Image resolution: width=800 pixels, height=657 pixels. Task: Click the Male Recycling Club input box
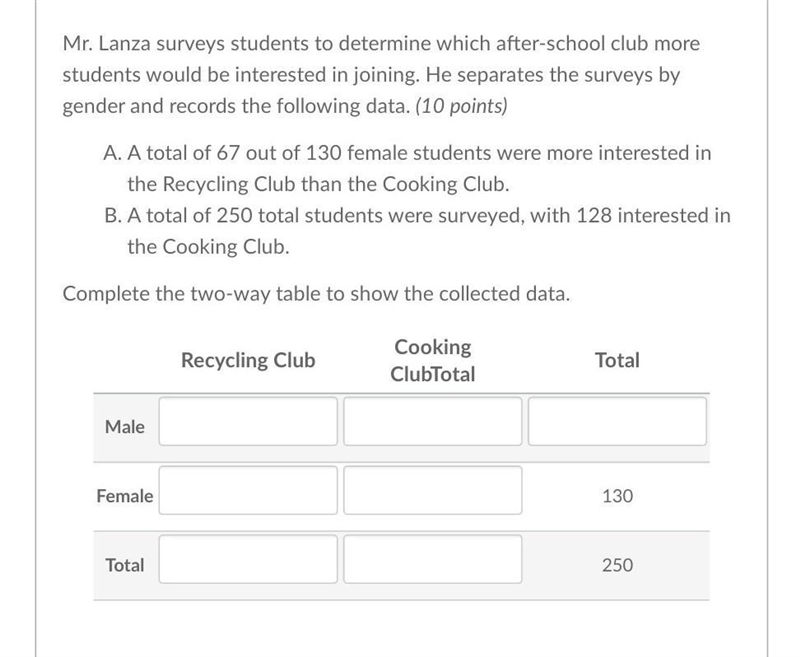point(248,421)
